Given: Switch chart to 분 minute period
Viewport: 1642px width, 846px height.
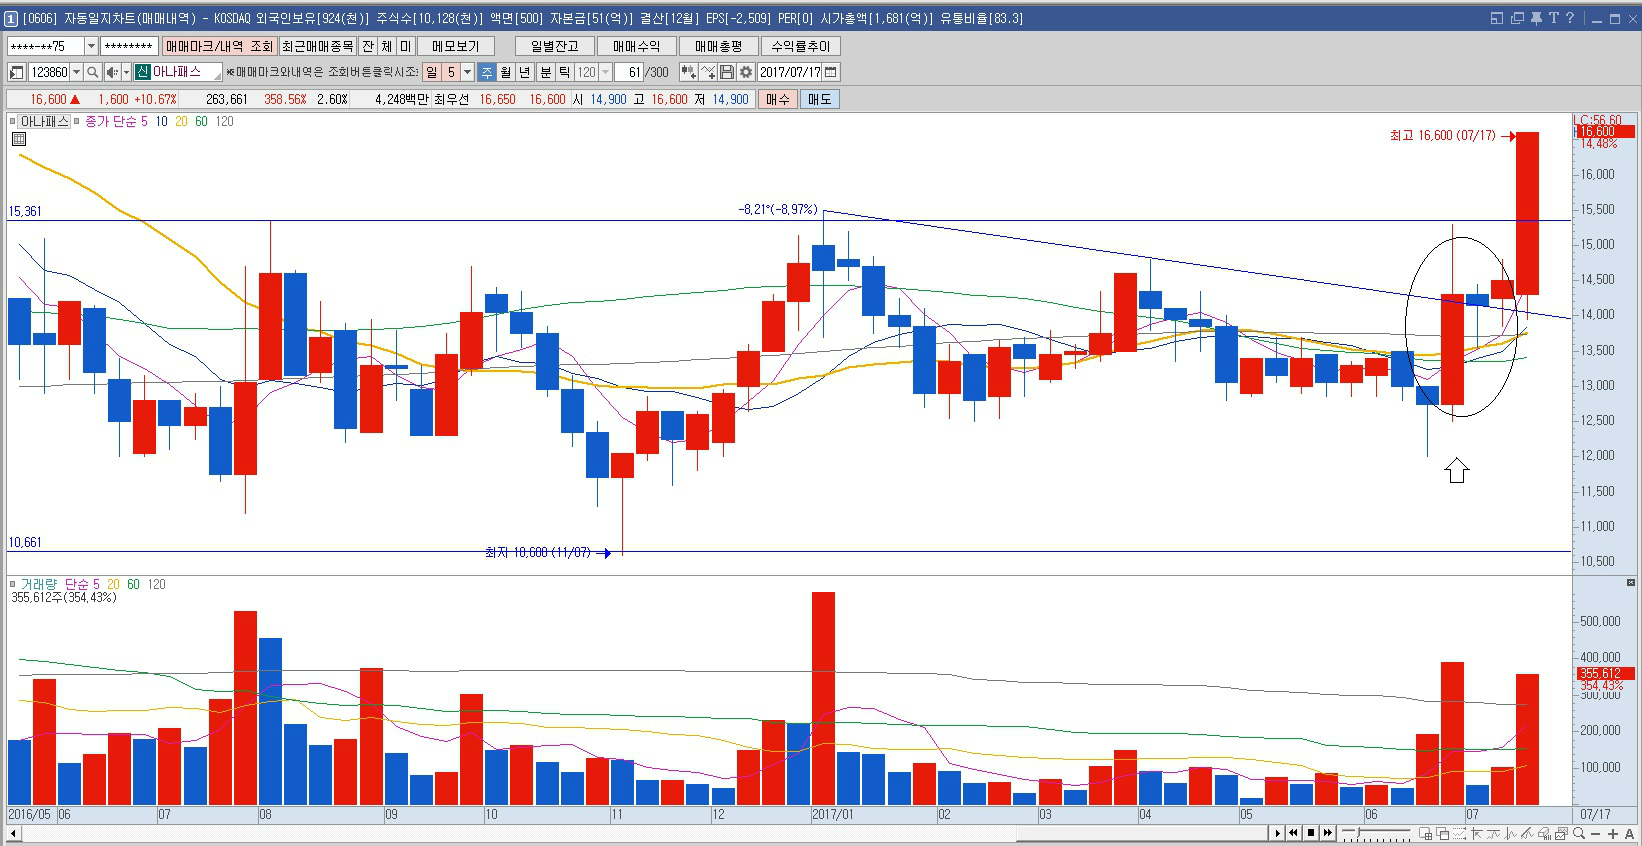Looking at the screenshot, I should pyautogui.click(x=546, y=72).
